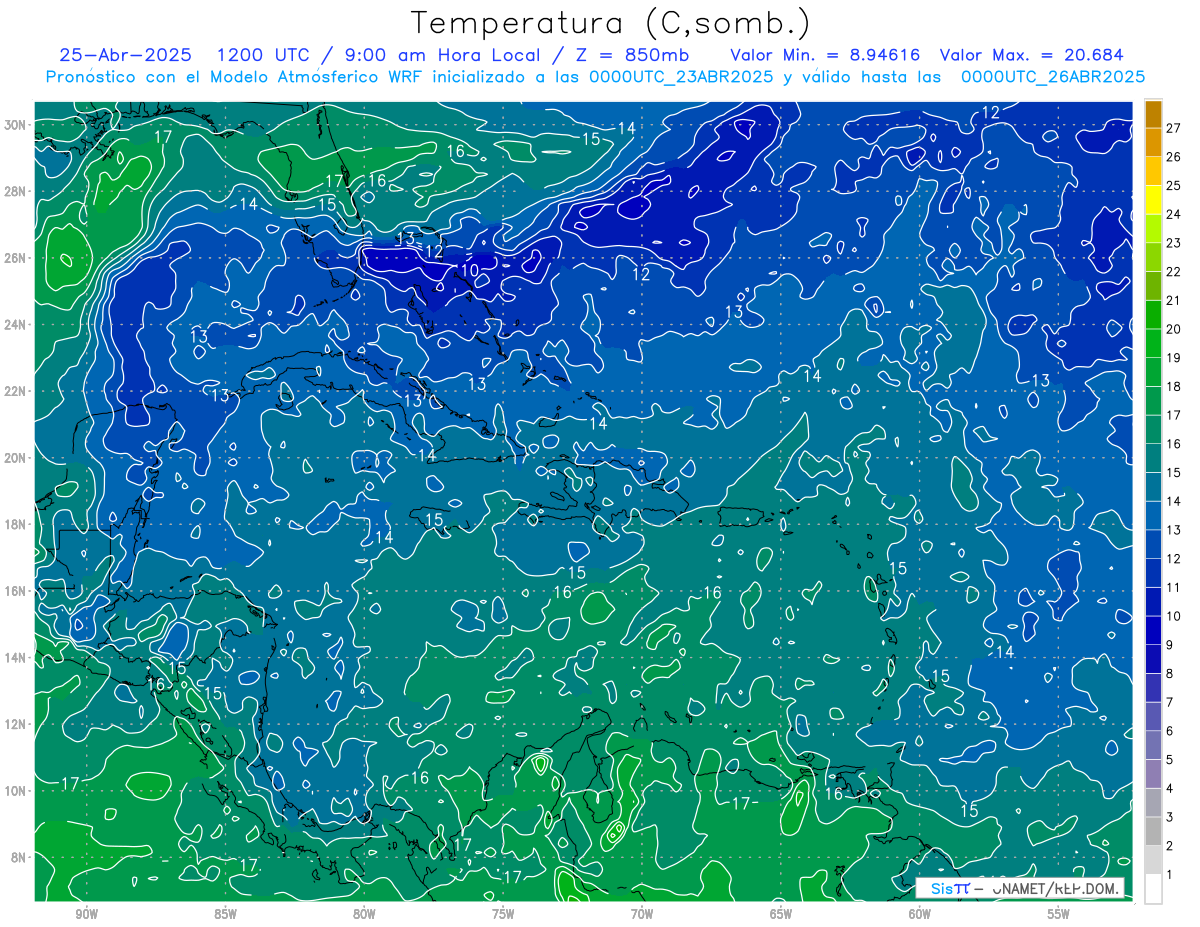Click the color scale label "1"
The image size is (1200, 927).
(x=1170, y=875)
